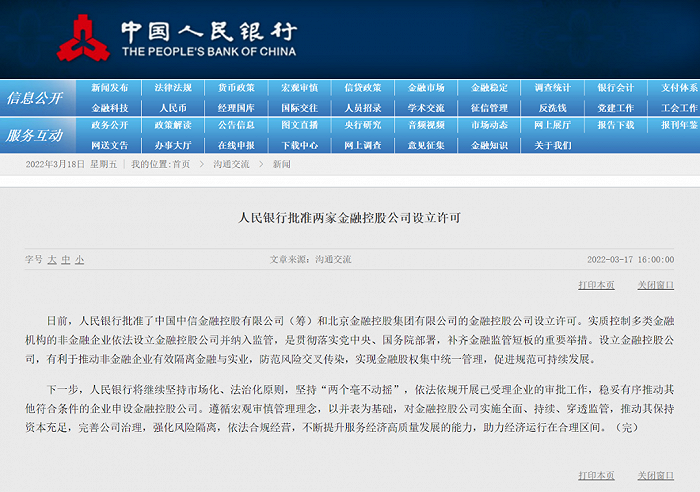Click the timestamp 2022-03-17 16:00:00

coord(630,259)
